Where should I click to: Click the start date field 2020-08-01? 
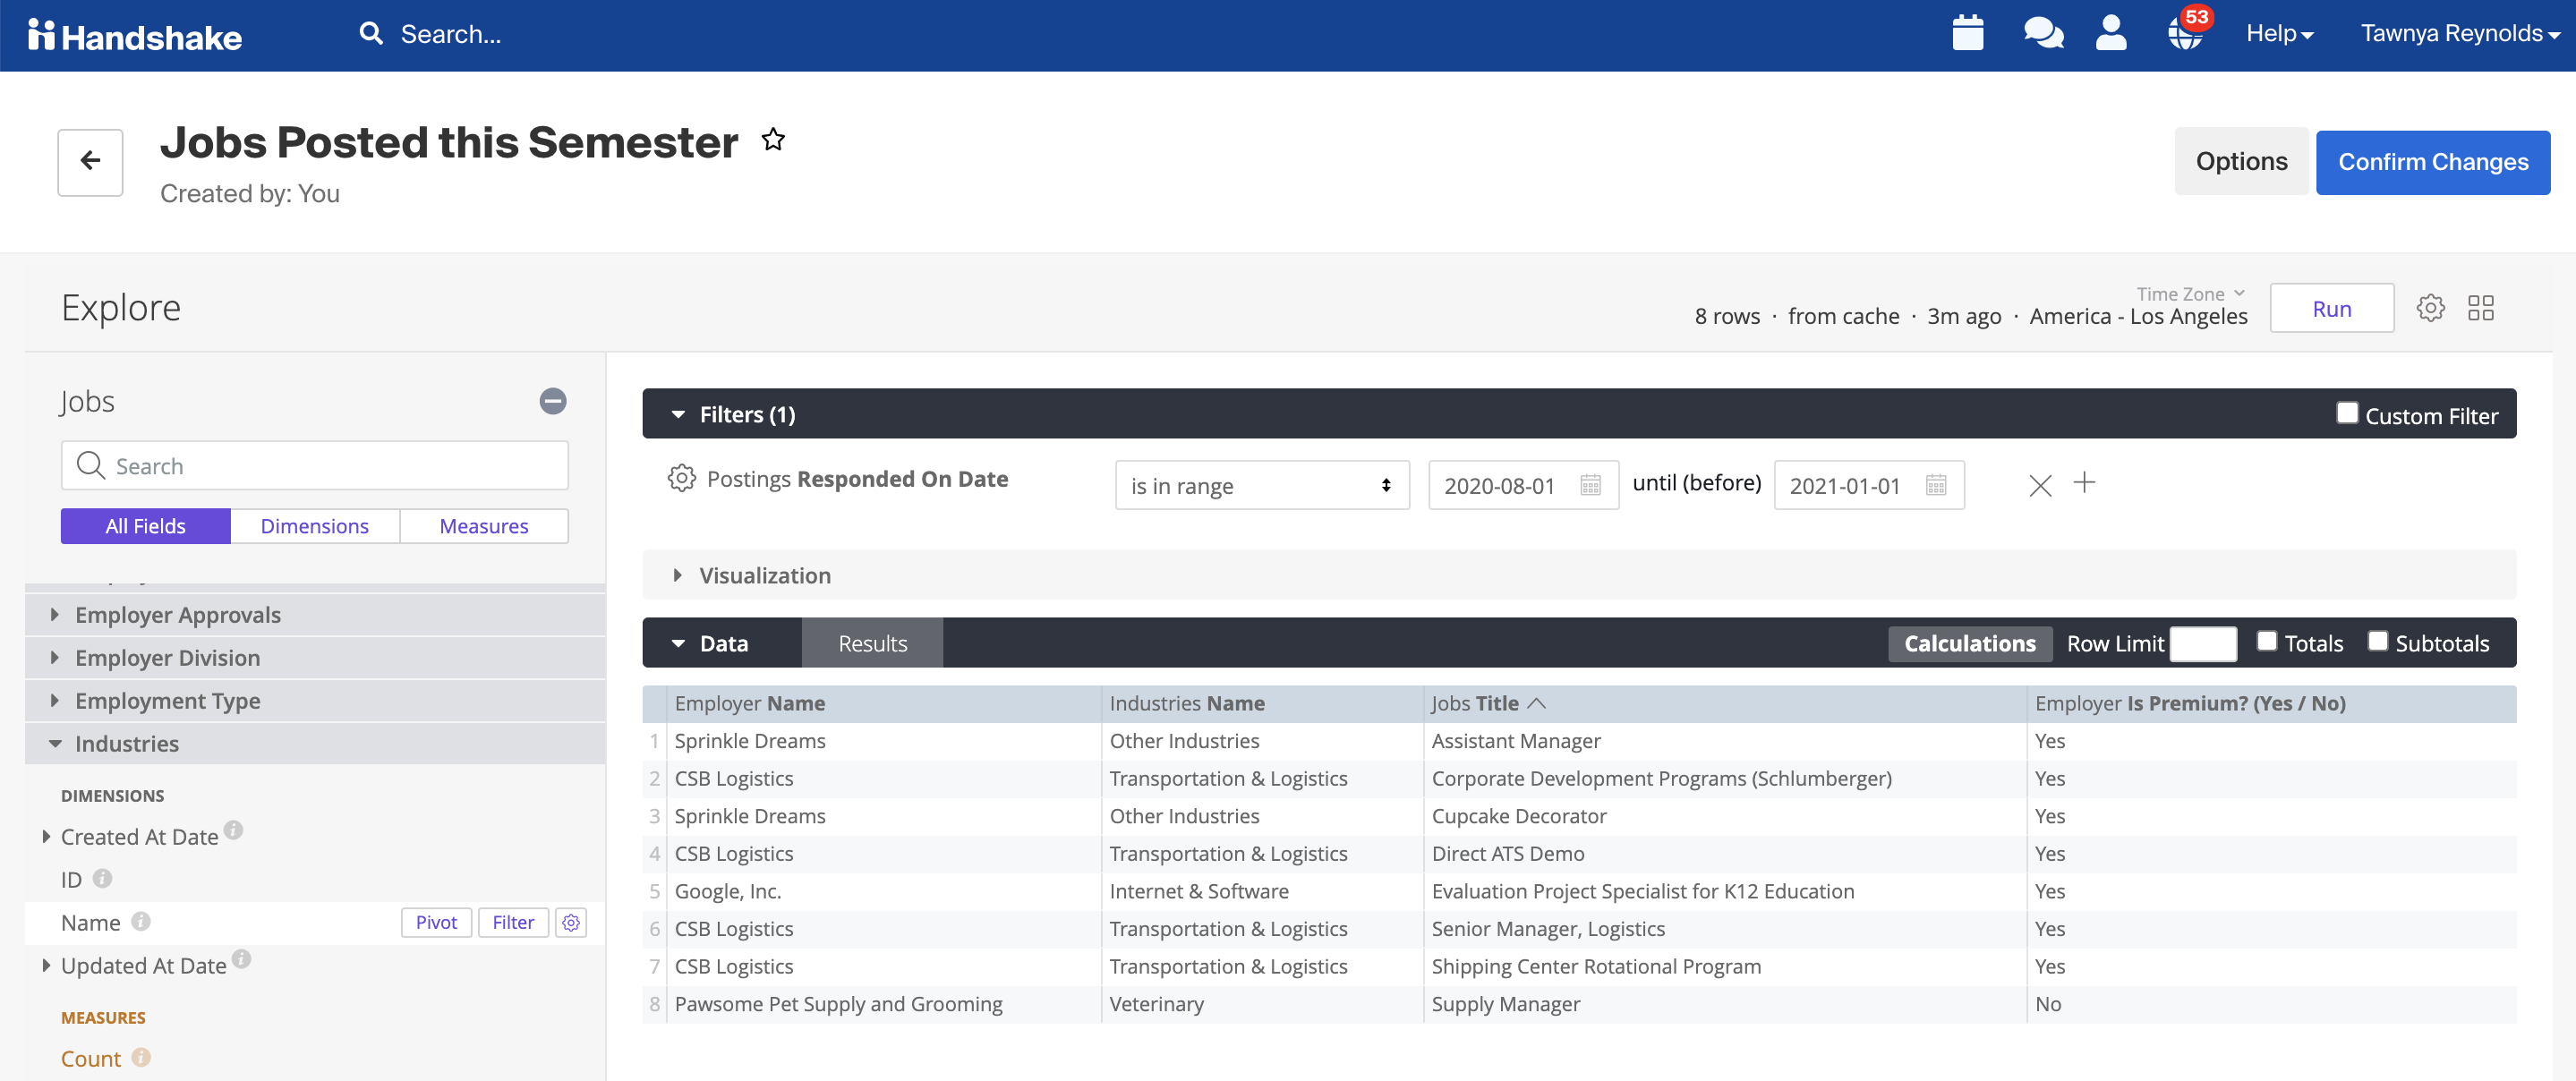(x=1523, y=486)
